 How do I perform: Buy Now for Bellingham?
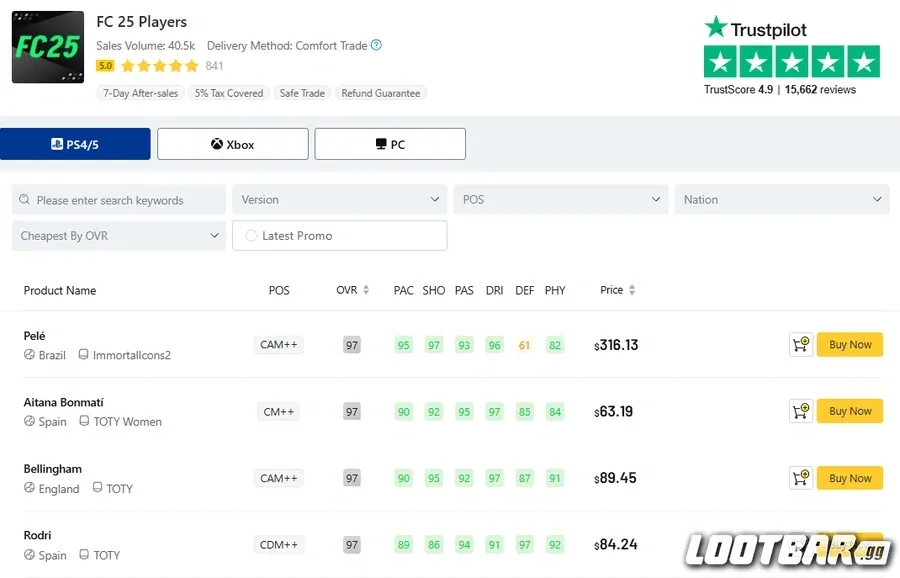point(850,478)
